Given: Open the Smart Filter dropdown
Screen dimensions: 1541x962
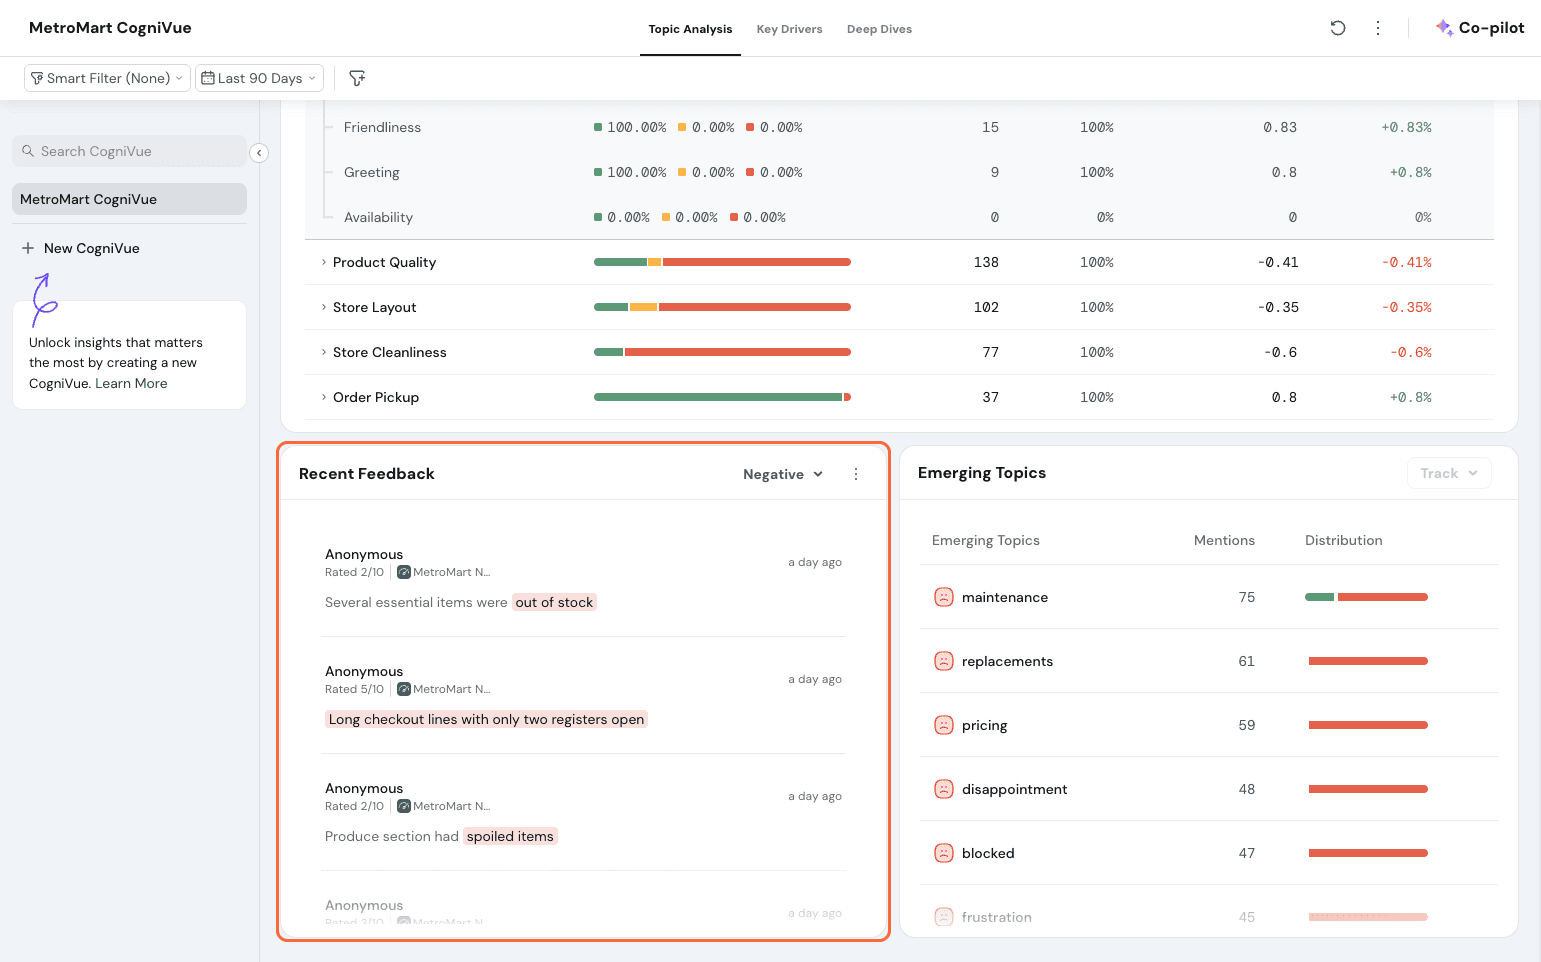Looking at the screenshot, I should coord(107,78).
